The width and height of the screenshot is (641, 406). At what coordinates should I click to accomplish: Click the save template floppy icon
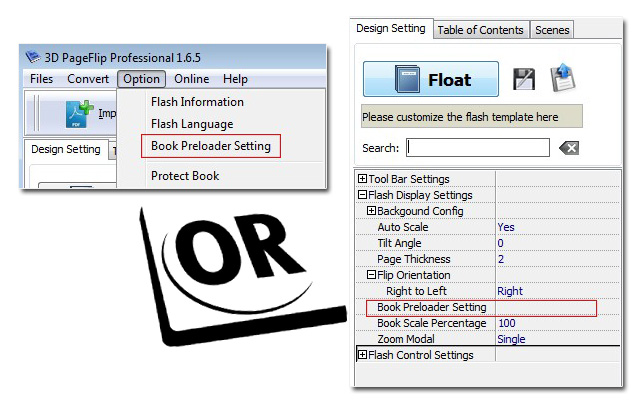(x=524, y=79)
